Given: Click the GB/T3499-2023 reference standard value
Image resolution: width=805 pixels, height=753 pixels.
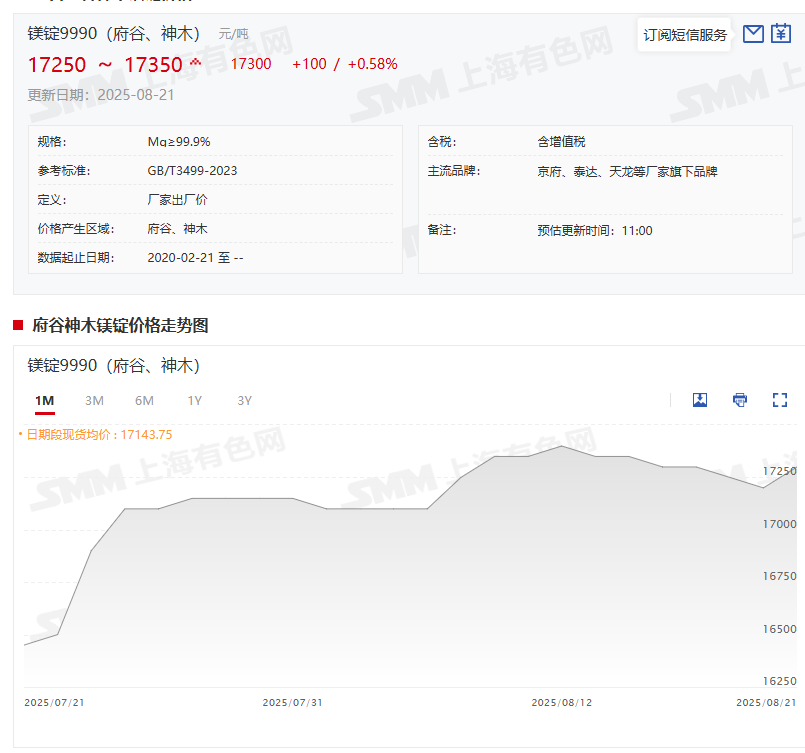Looking at the screenshot, I should (x=192, y=171).
